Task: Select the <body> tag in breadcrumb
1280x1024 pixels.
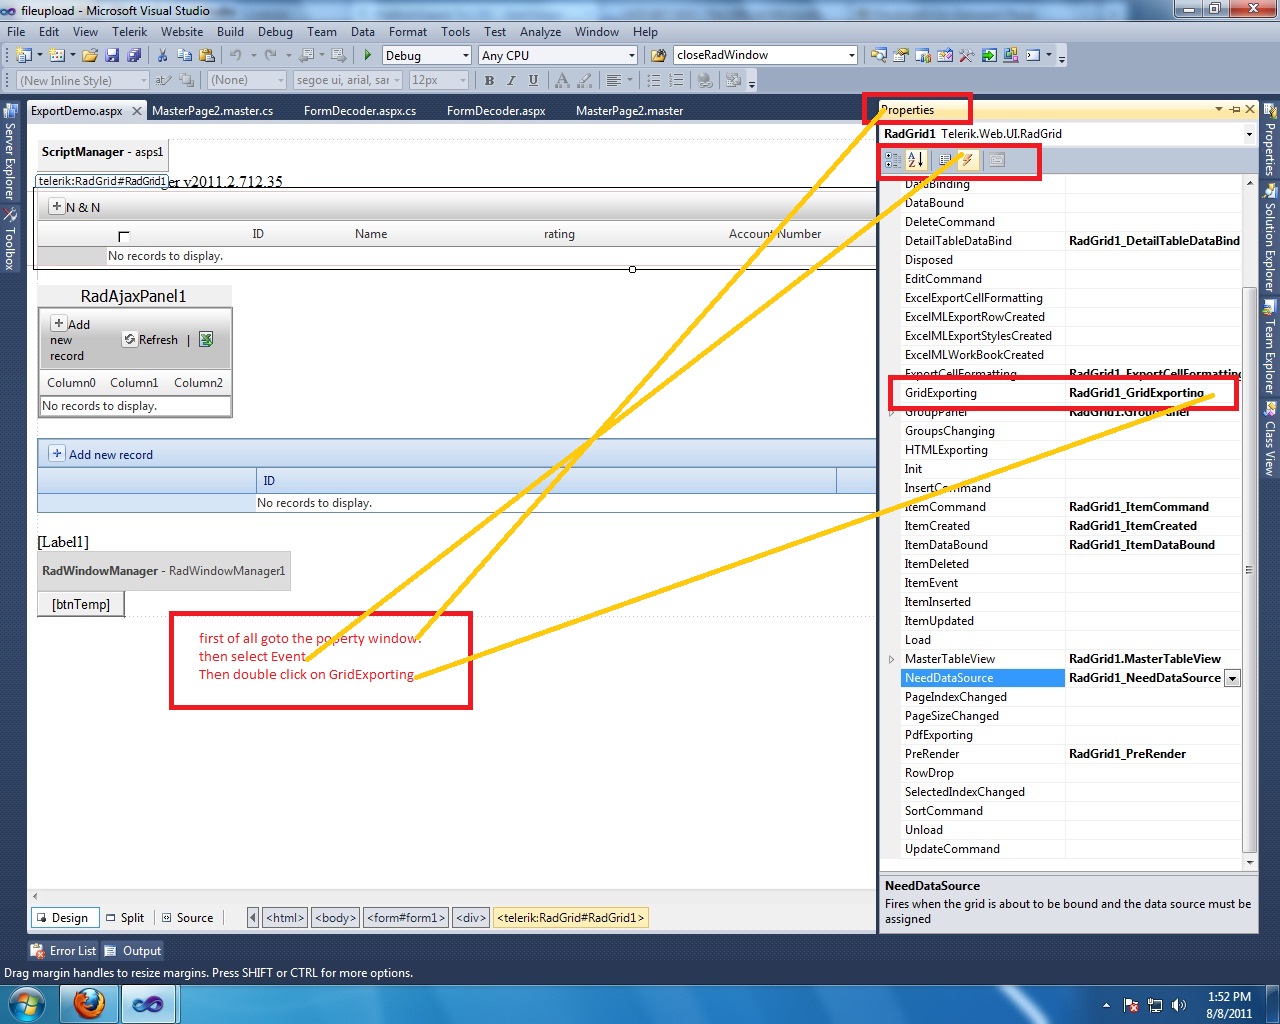Action: (x=335, y=918)
